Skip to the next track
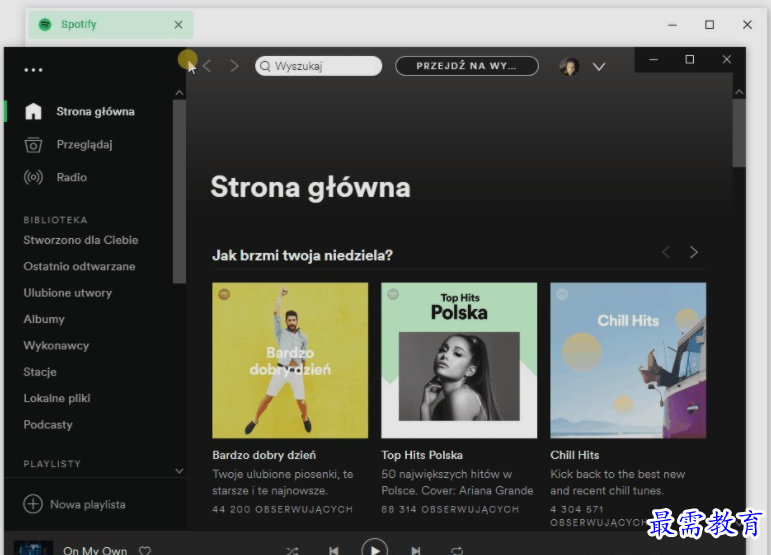Image resolution: width=771 pixels, height=555 pixels. click(415, 551)
